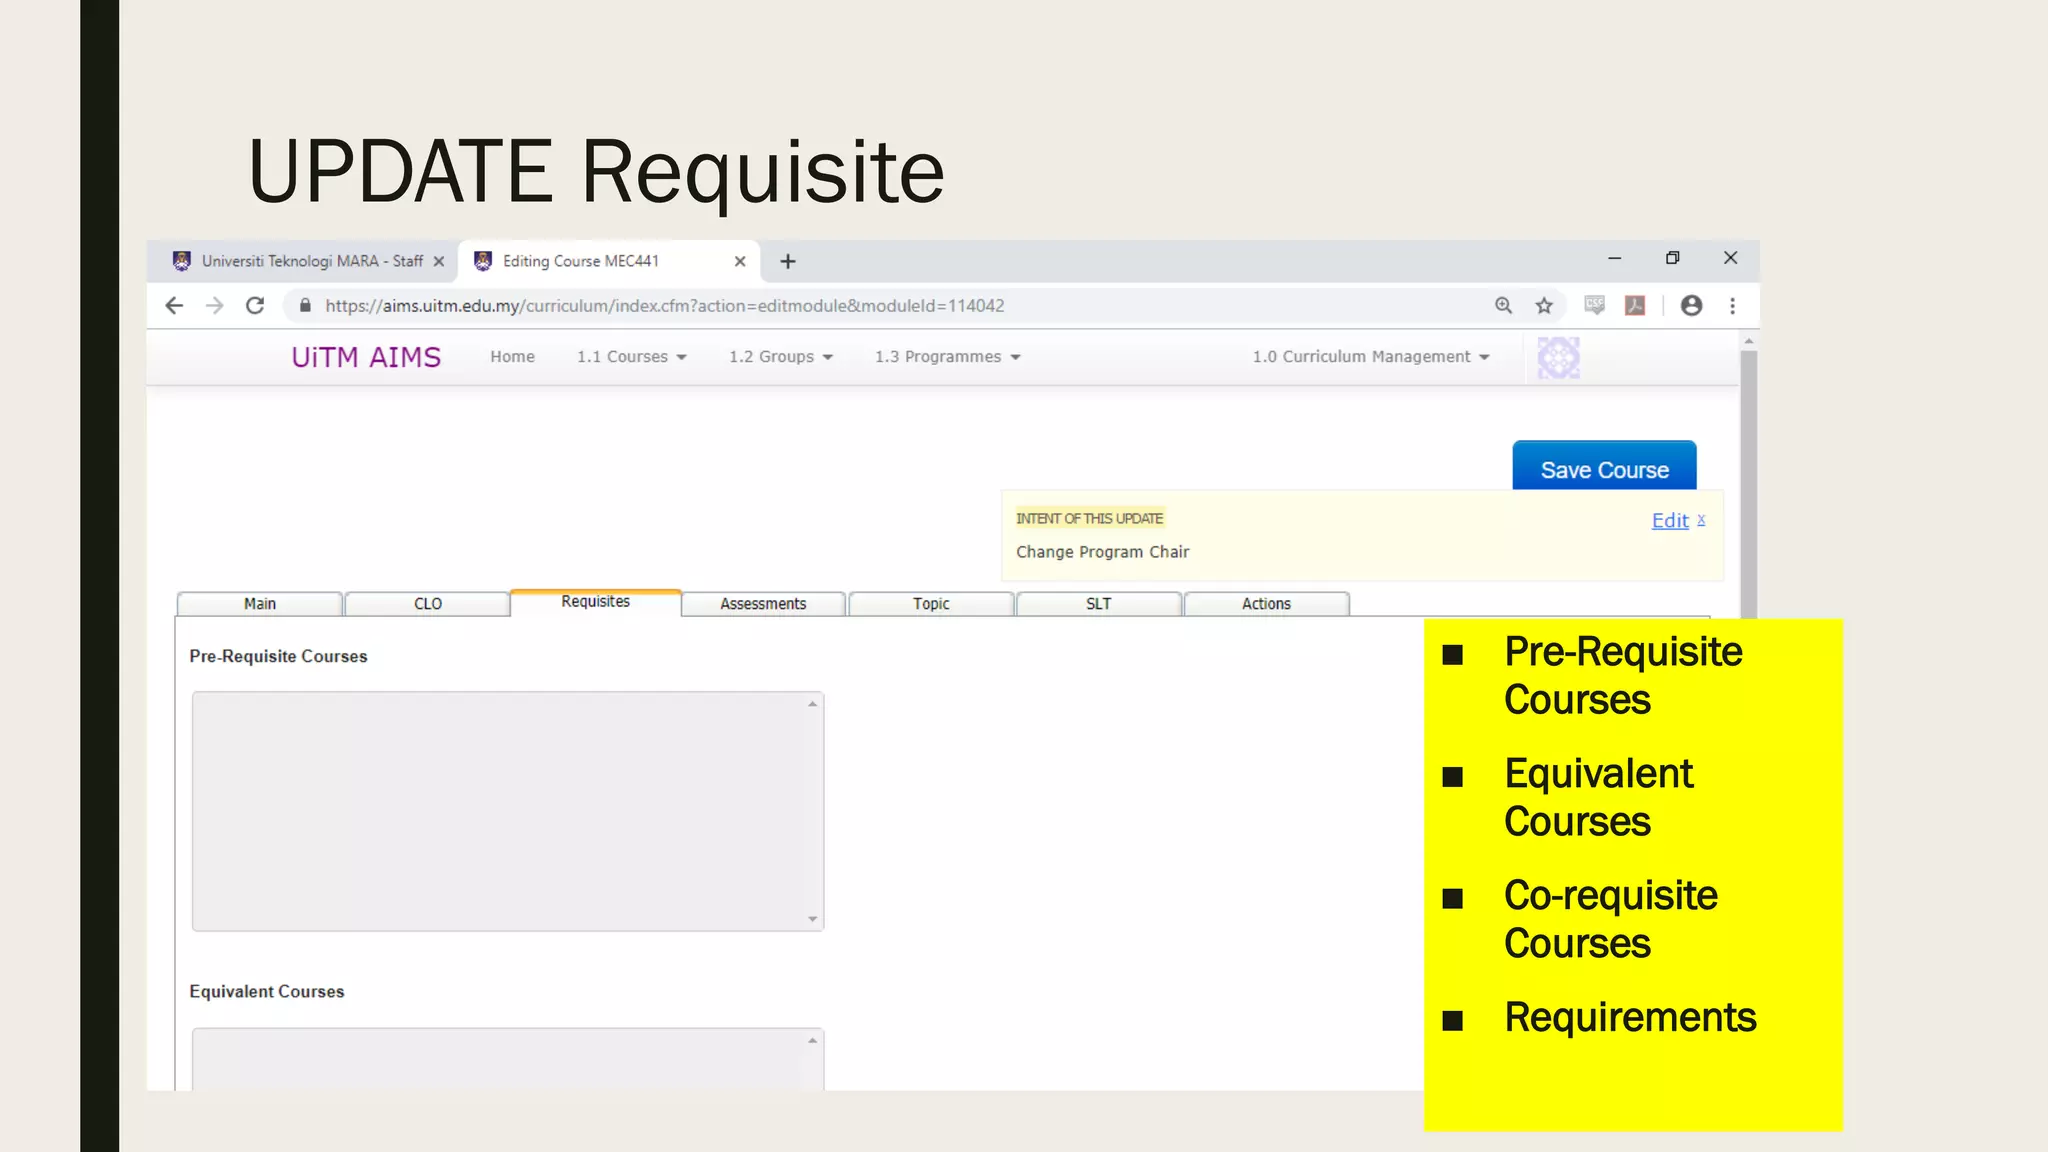Click the PDF extension icon
Screen dimensions: 2048x1152
(x=1635, y=306)
